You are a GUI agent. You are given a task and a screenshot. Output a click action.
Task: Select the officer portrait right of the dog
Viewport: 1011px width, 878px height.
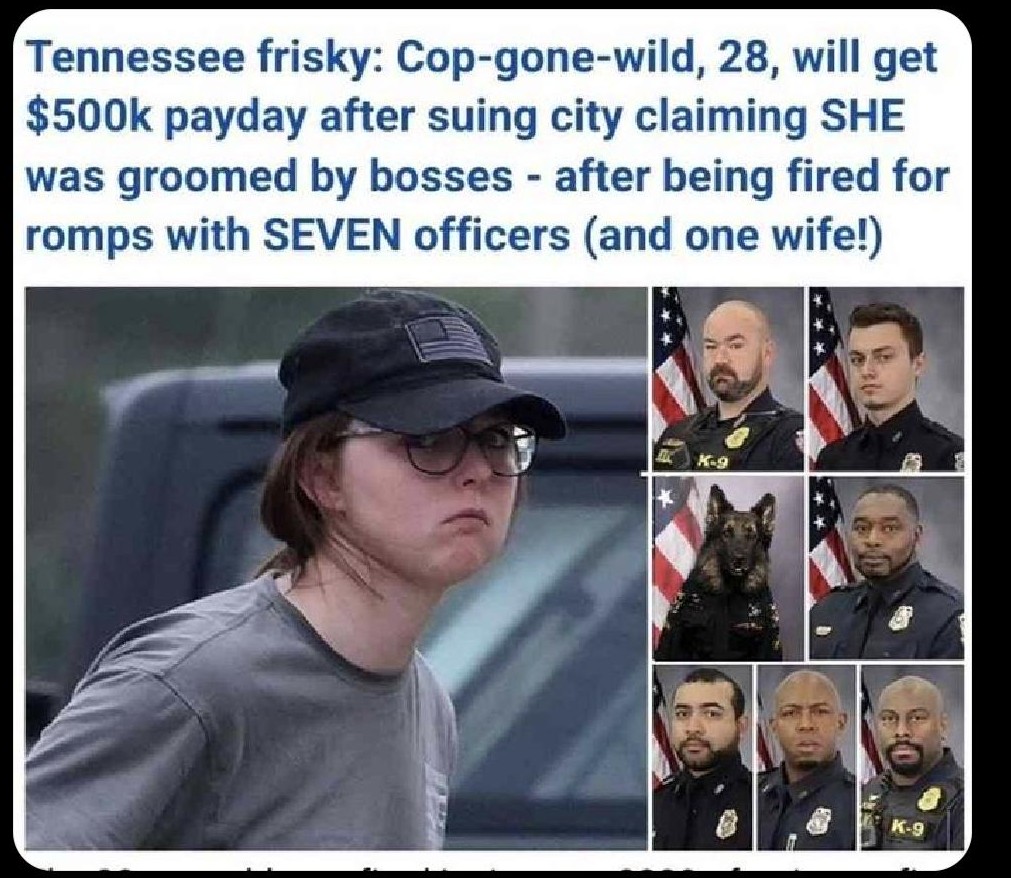pos(887,568)
